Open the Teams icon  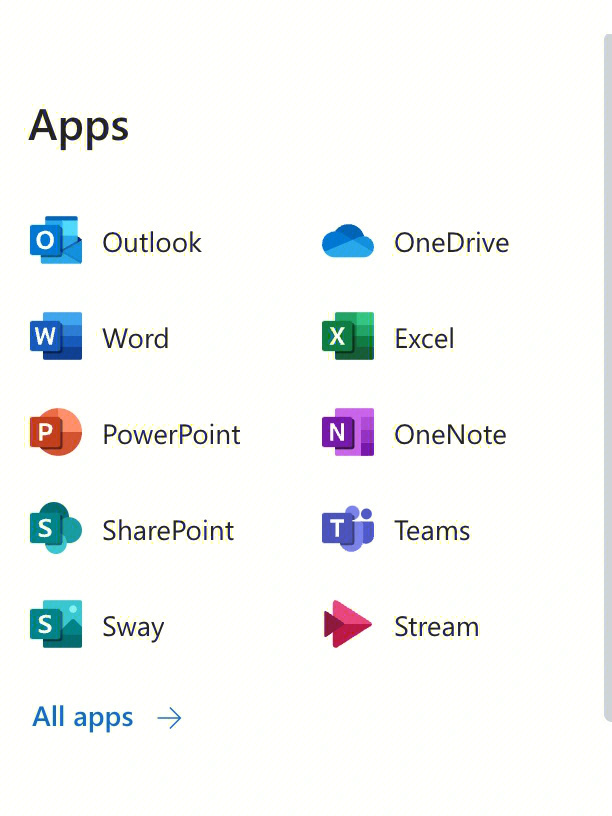click(x=348, y=528)
